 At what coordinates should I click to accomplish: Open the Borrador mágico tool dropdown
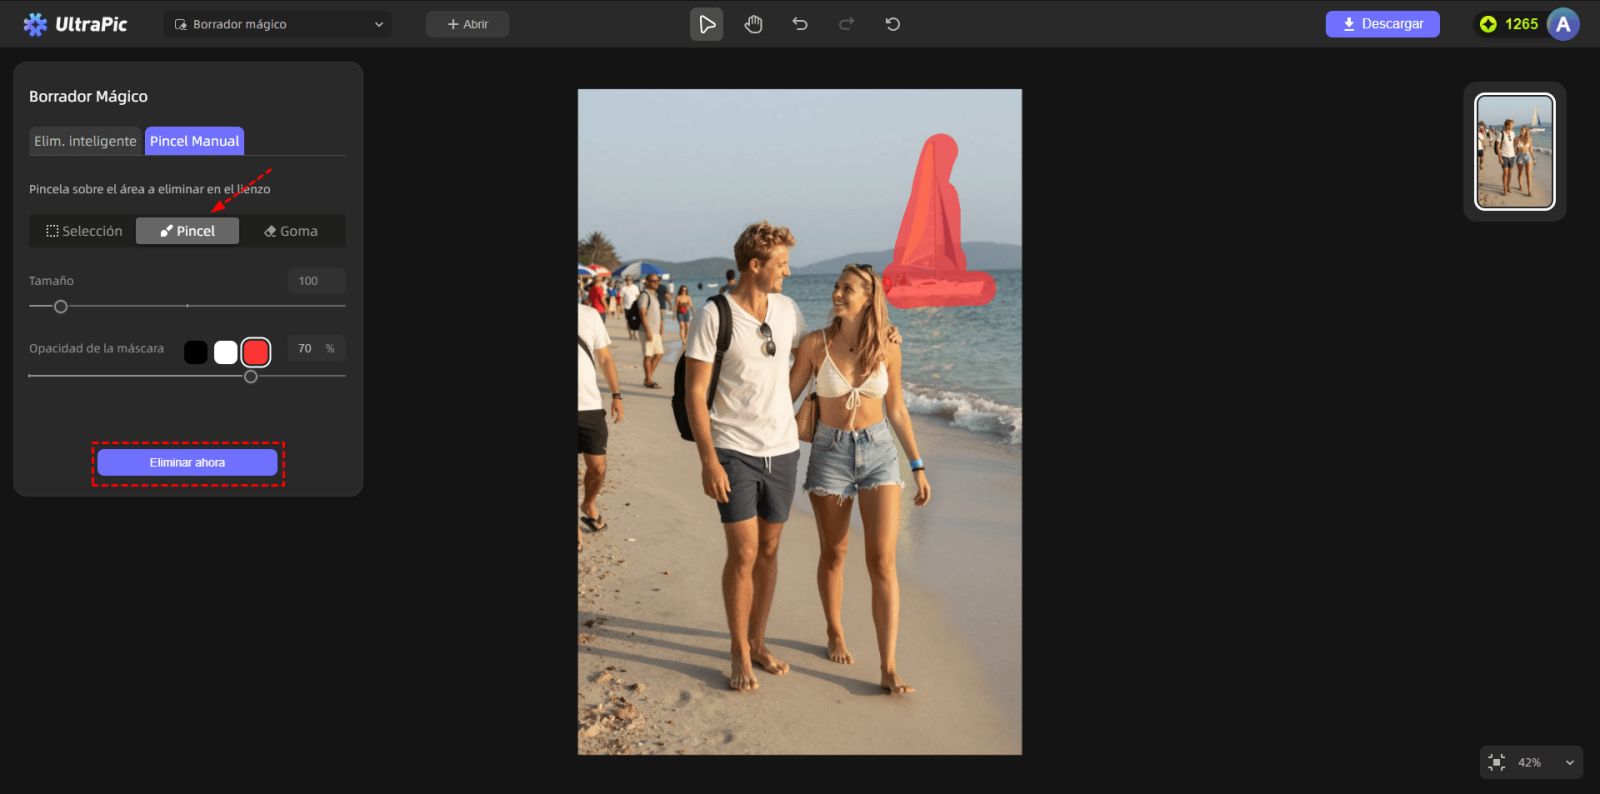point(278,24)
